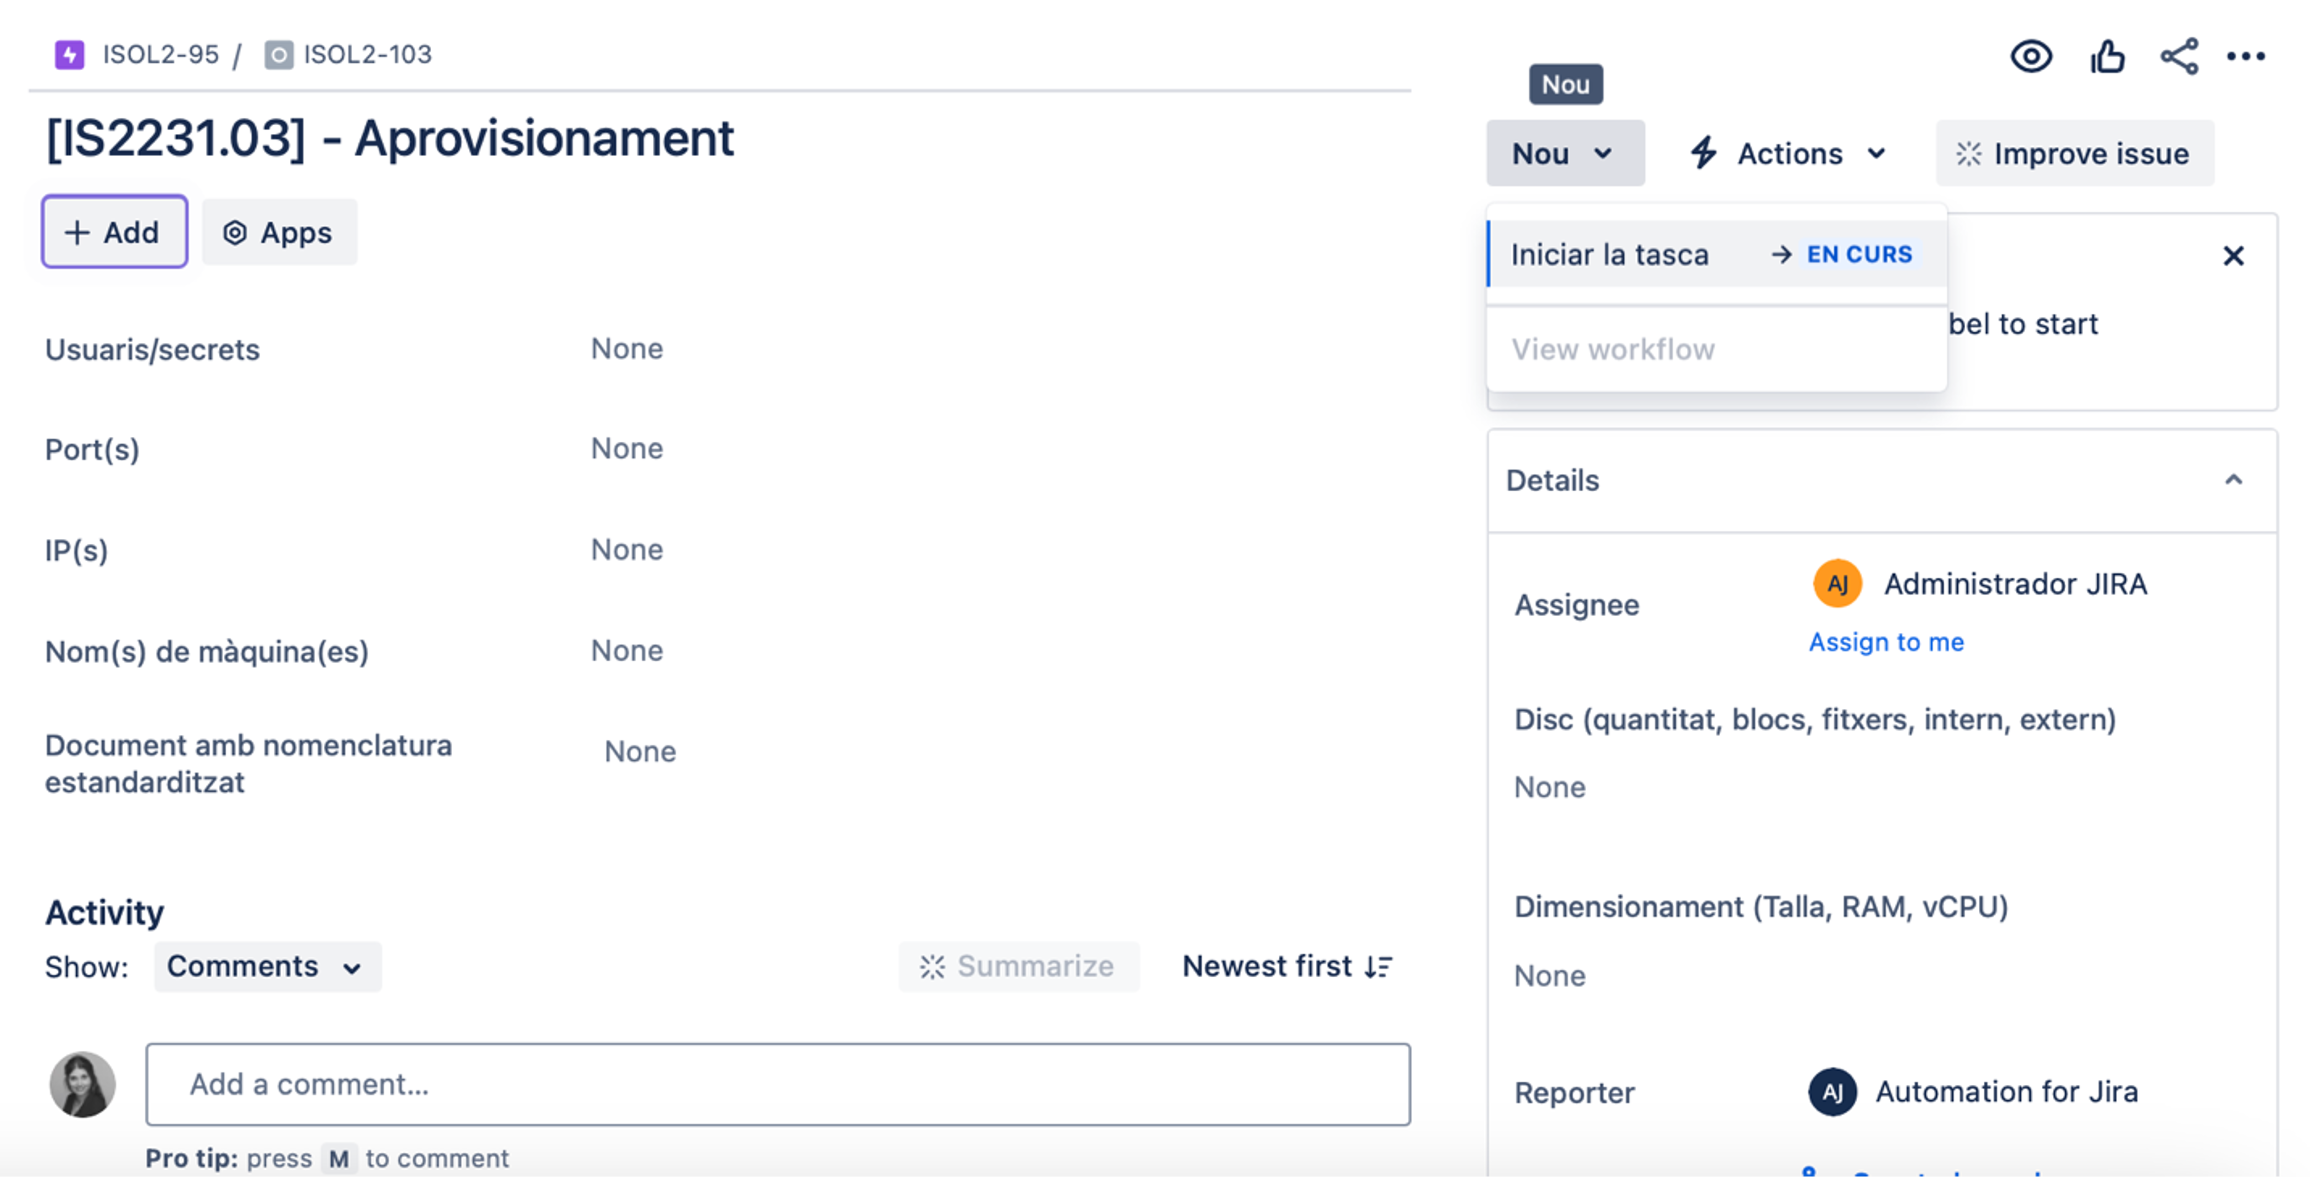Open the Nou status dropdown
Screen dimensions: 2310x1179
coord(1564,153)
